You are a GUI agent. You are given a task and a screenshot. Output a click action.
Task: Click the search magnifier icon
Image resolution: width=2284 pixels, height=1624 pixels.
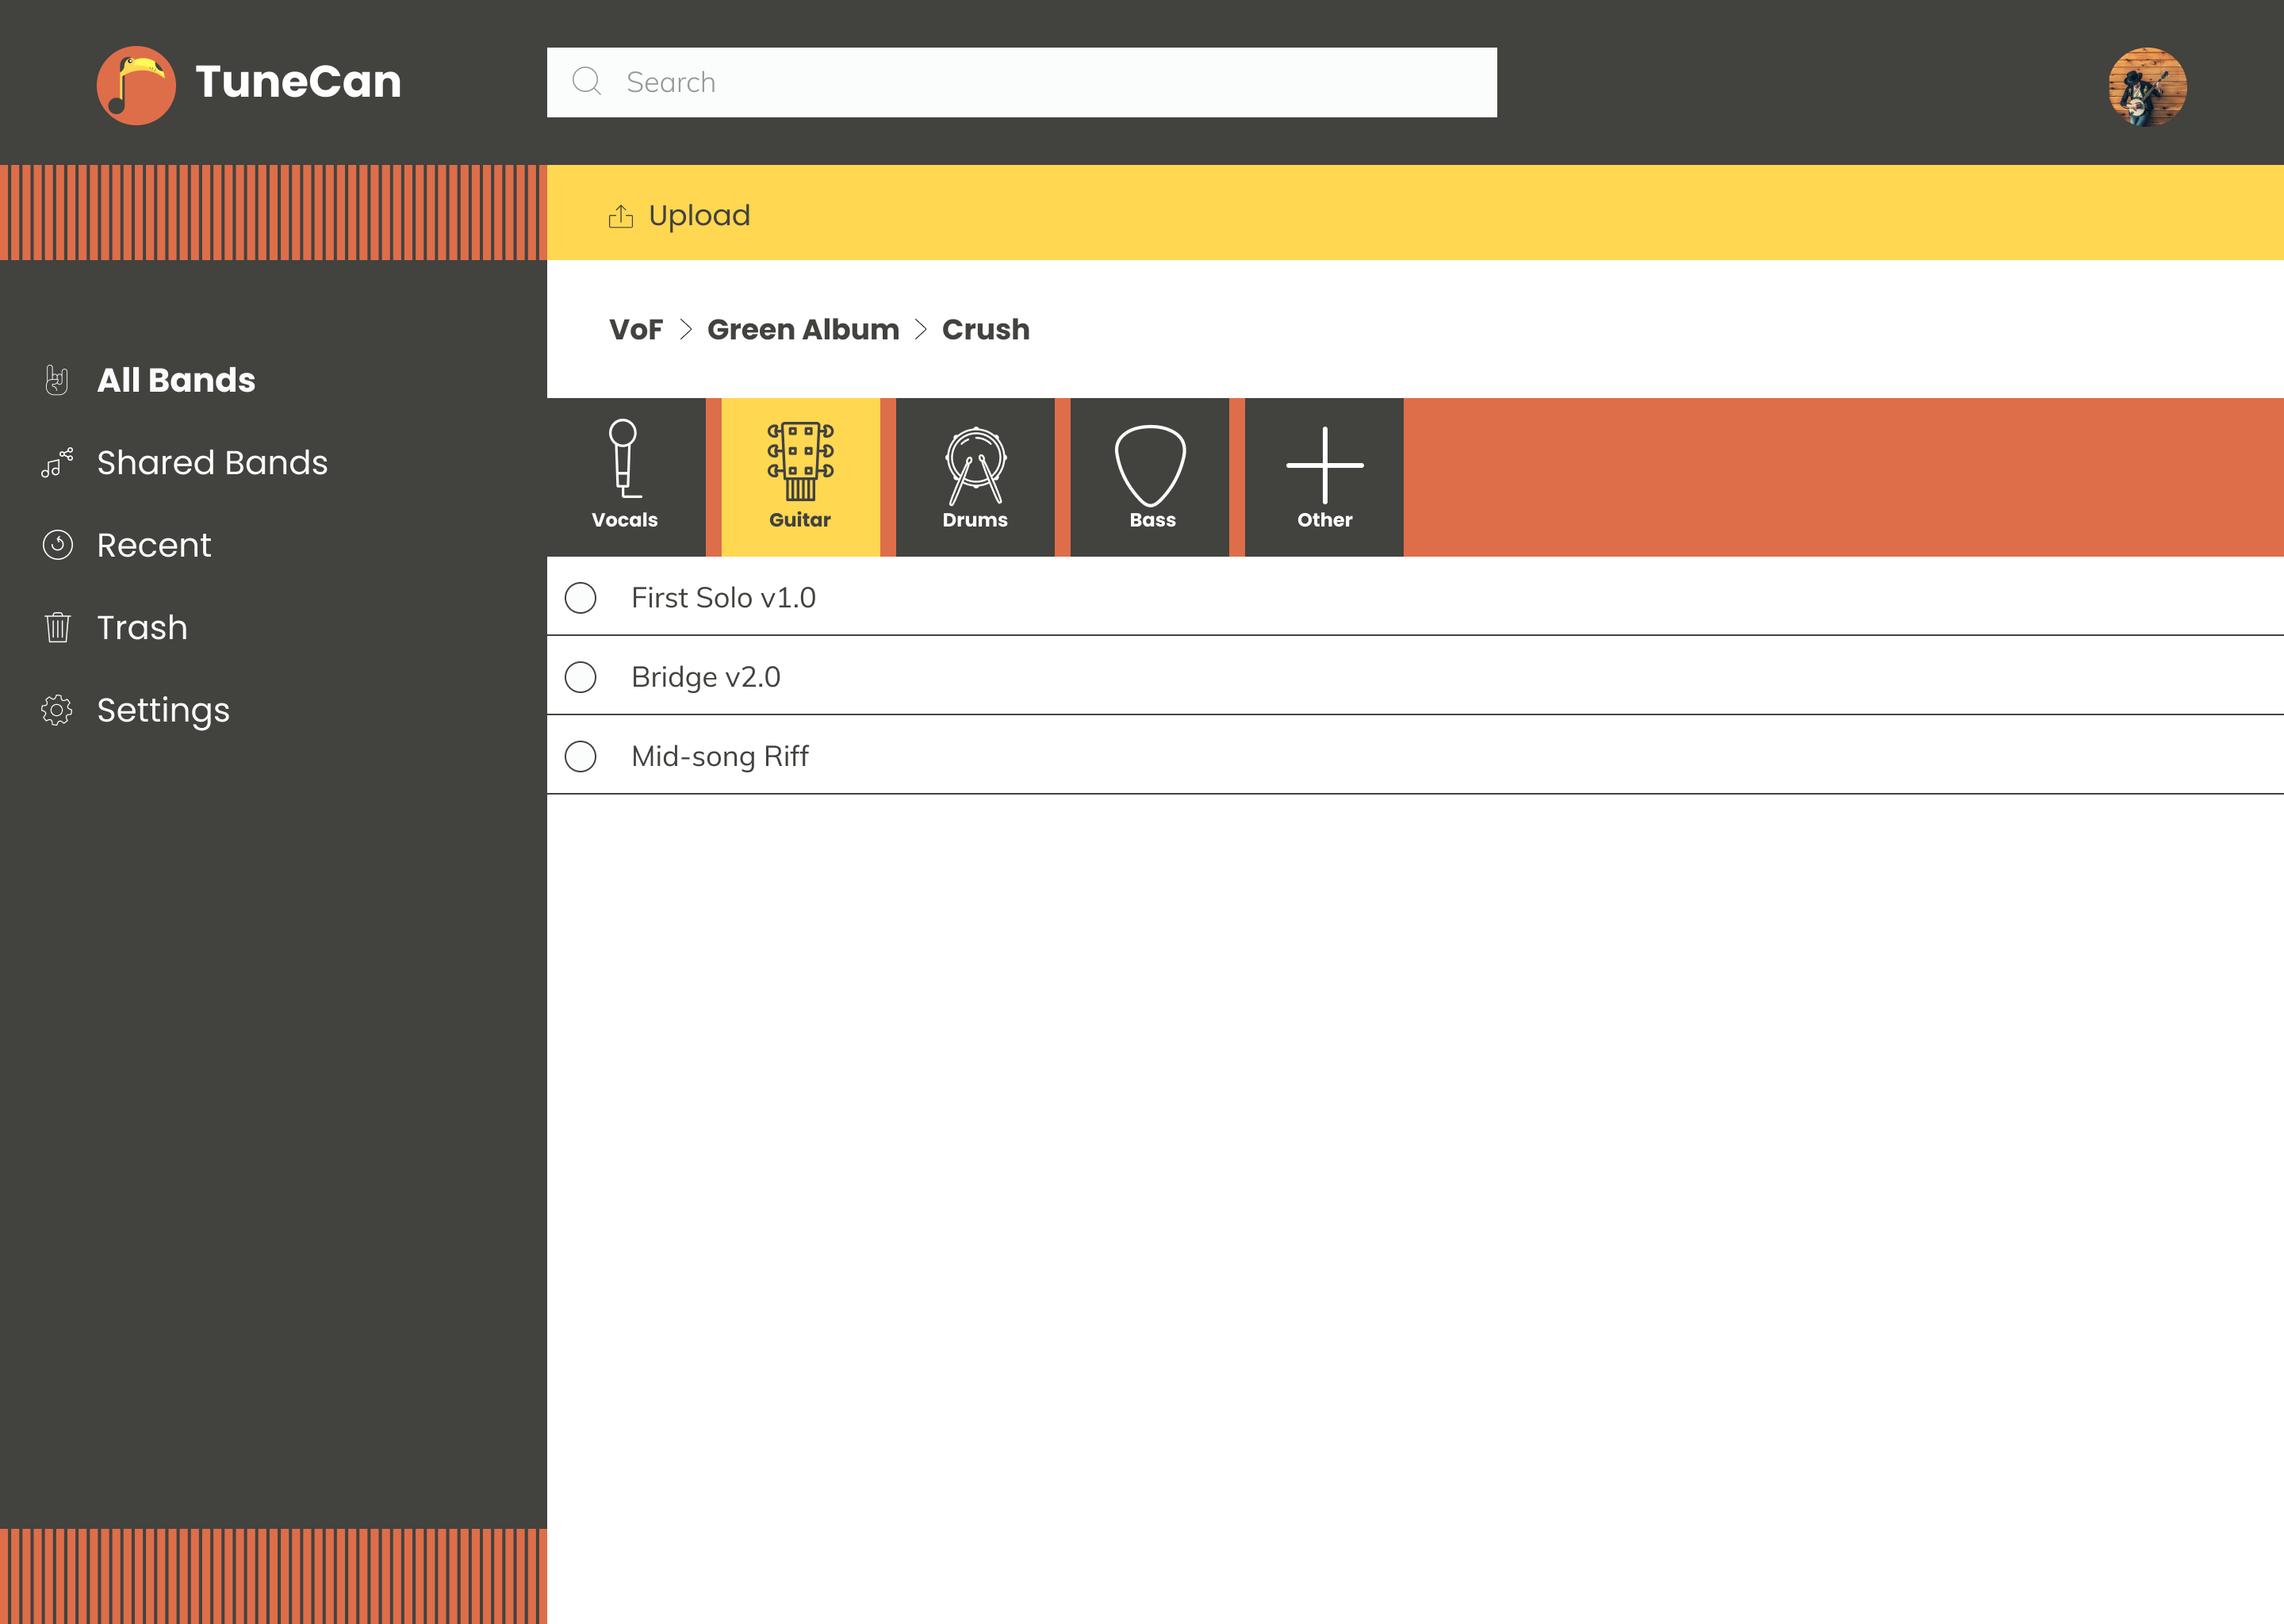pos(586,82)
